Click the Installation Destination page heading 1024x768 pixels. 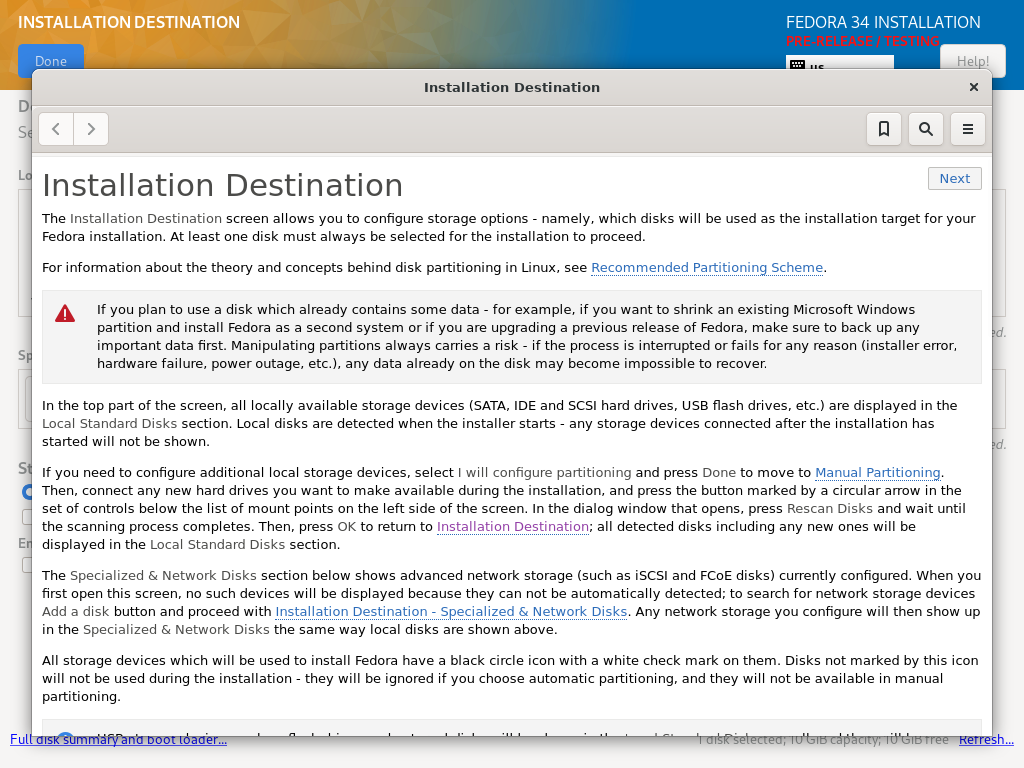click(x=223, y=185)
